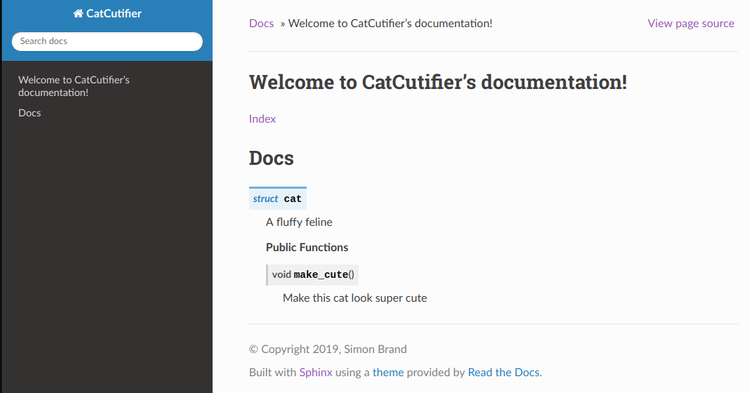Image resolution: width=750 pixels, height=393 pixels.
Task: Open the theme link in the footer
Action: pos(388,372)
